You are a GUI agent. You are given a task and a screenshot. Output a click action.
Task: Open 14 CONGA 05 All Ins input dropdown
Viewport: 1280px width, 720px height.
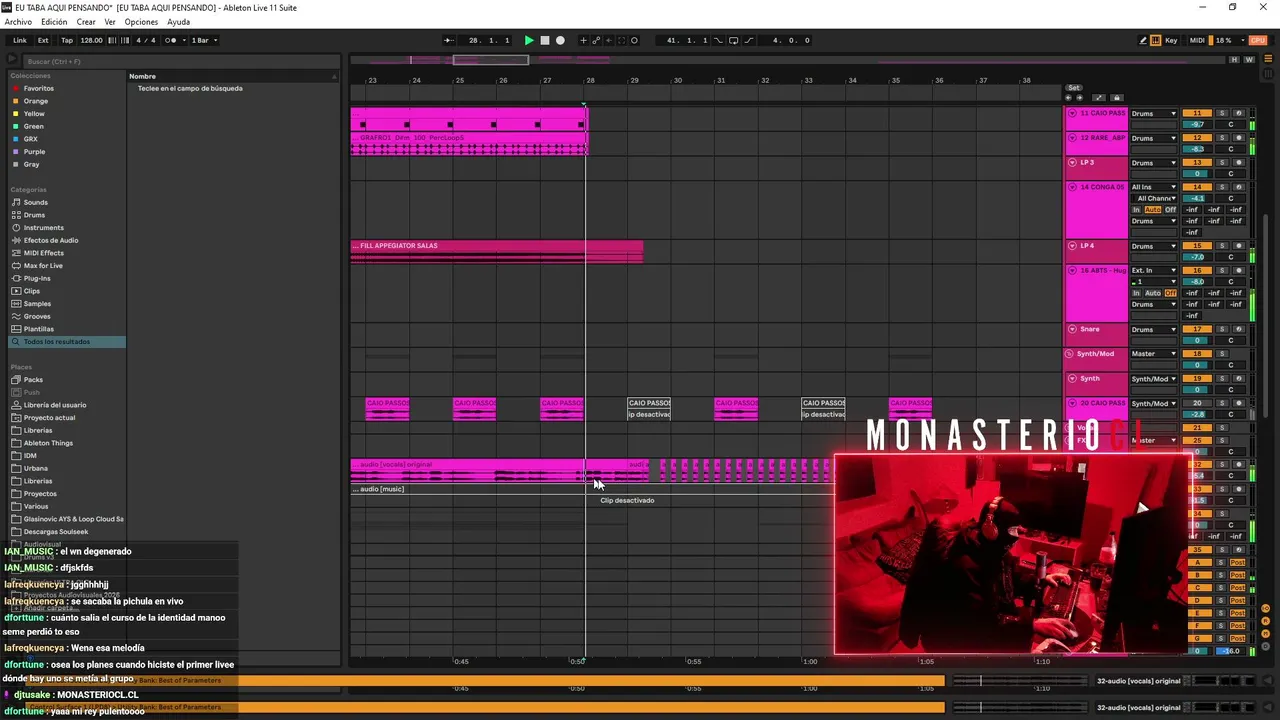(x=1154, y=187)
